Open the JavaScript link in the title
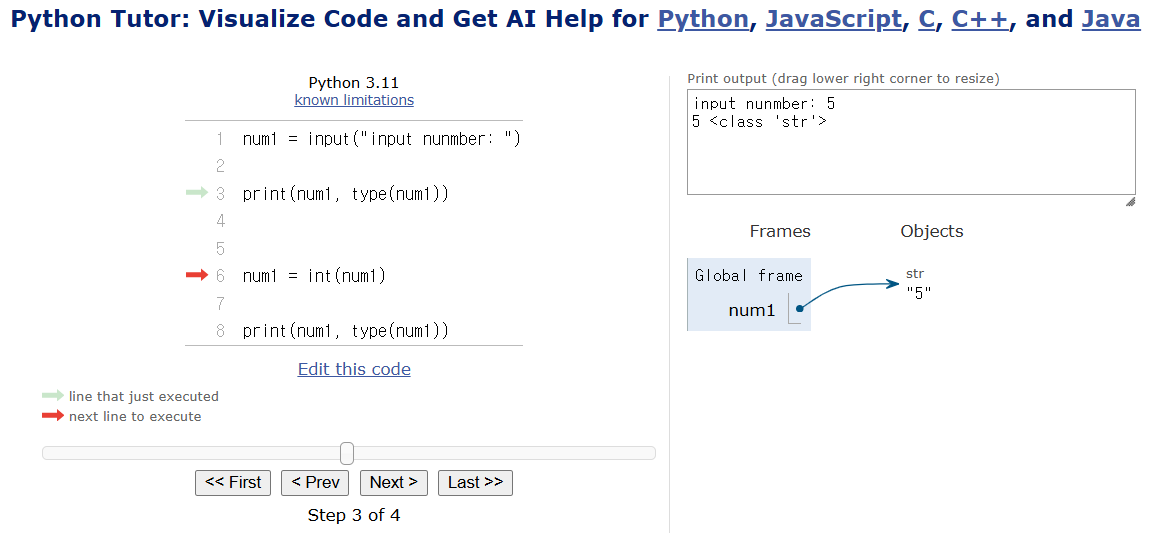The height and width of the screenshot is (533, 1157). pyautogui.click(x=833, y=18)
